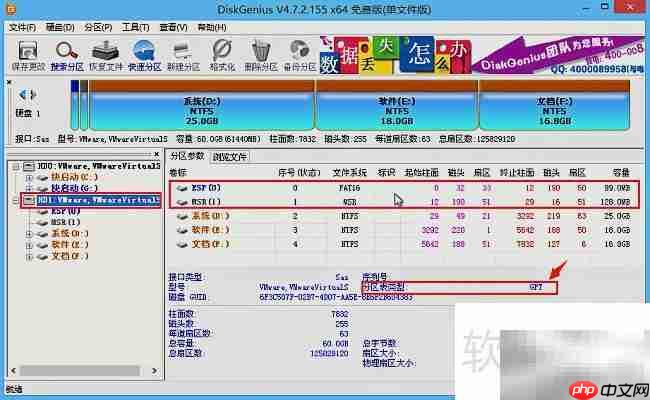Select the 文档(F:) NTFS 16.8GB partition bar
The height and width of the screenshot is (400, 650).
coord(554,105)
